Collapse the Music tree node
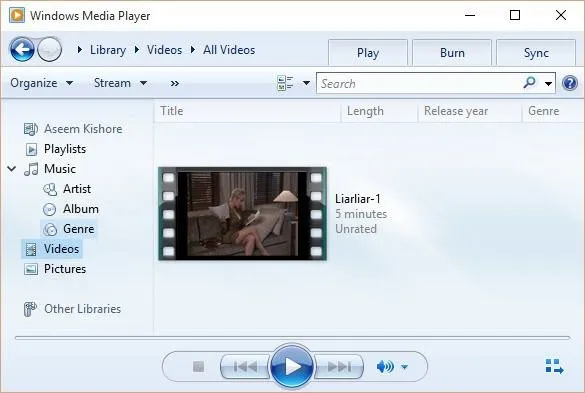Image resolution: width=585 pixels, height=393 pixels. [12, 169]
